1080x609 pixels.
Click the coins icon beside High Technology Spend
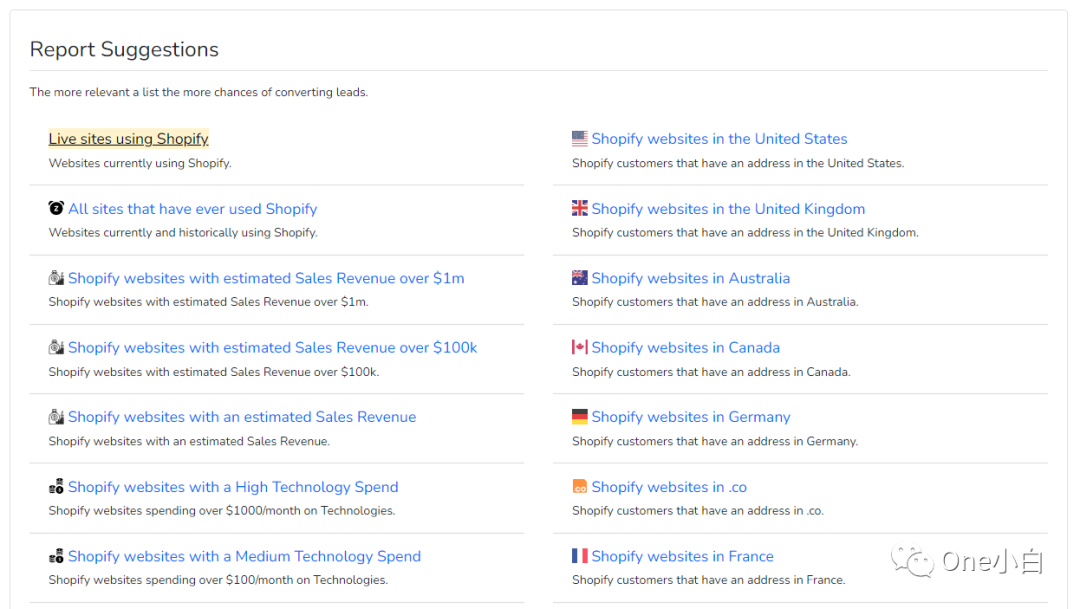click(56, 487)
